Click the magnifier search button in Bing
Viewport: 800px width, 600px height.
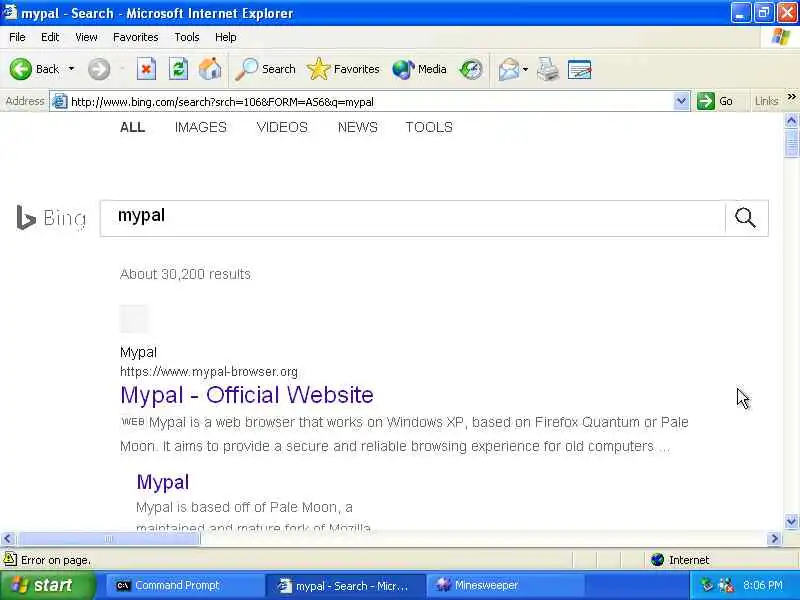(x=745, y=218)
